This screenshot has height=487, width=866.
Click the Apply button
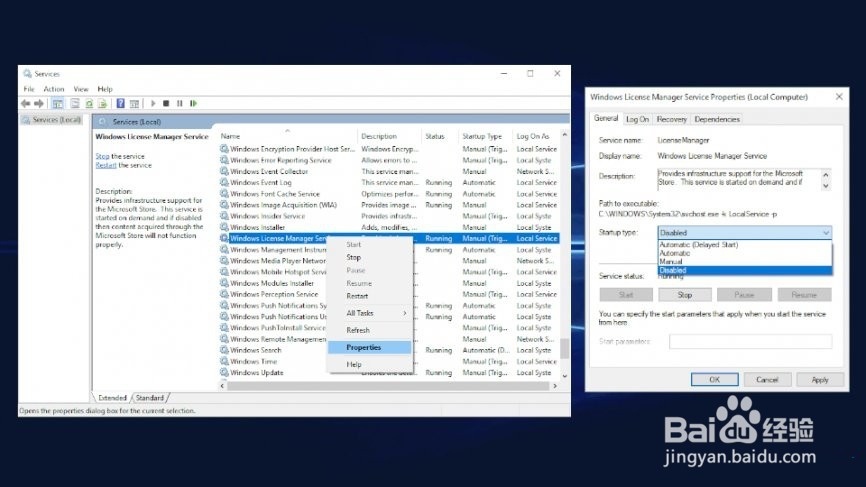click(x=820, y=379)
